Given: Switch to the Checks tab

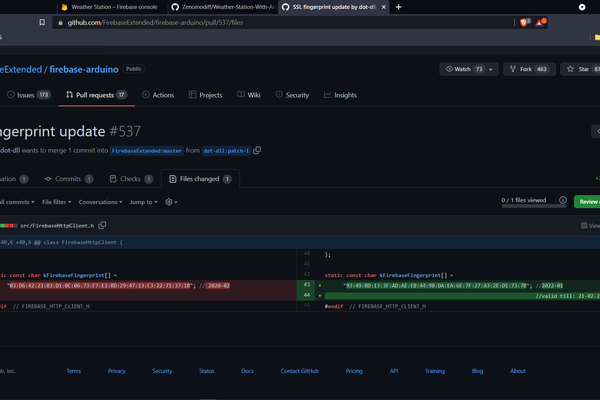Looking at the screenshot, I should pyautogui.click(x=129, y=179).
